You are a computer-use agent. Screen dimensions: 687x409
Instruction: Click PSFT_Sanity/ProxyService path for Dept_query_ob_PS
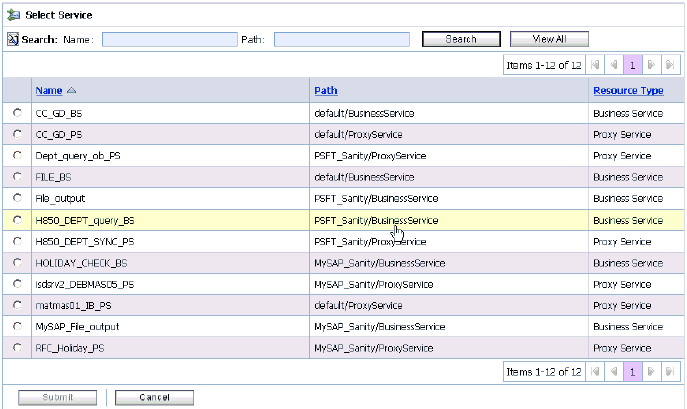pyautogui.click(x=370, y=156)
